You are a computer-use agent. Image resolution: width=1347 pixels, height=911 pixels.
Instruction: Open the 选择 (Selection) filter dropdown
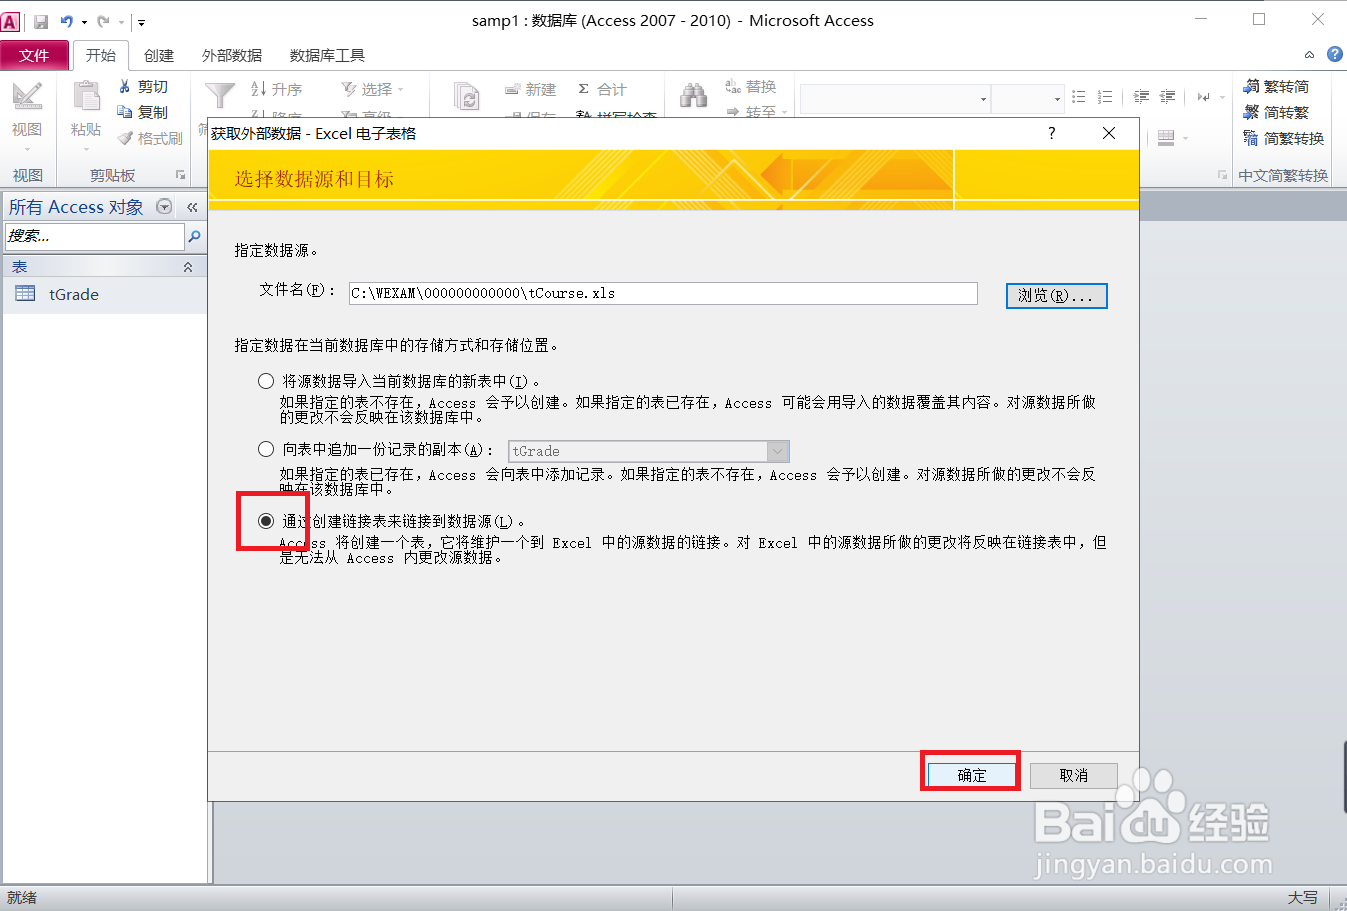(x=372, y=89)
